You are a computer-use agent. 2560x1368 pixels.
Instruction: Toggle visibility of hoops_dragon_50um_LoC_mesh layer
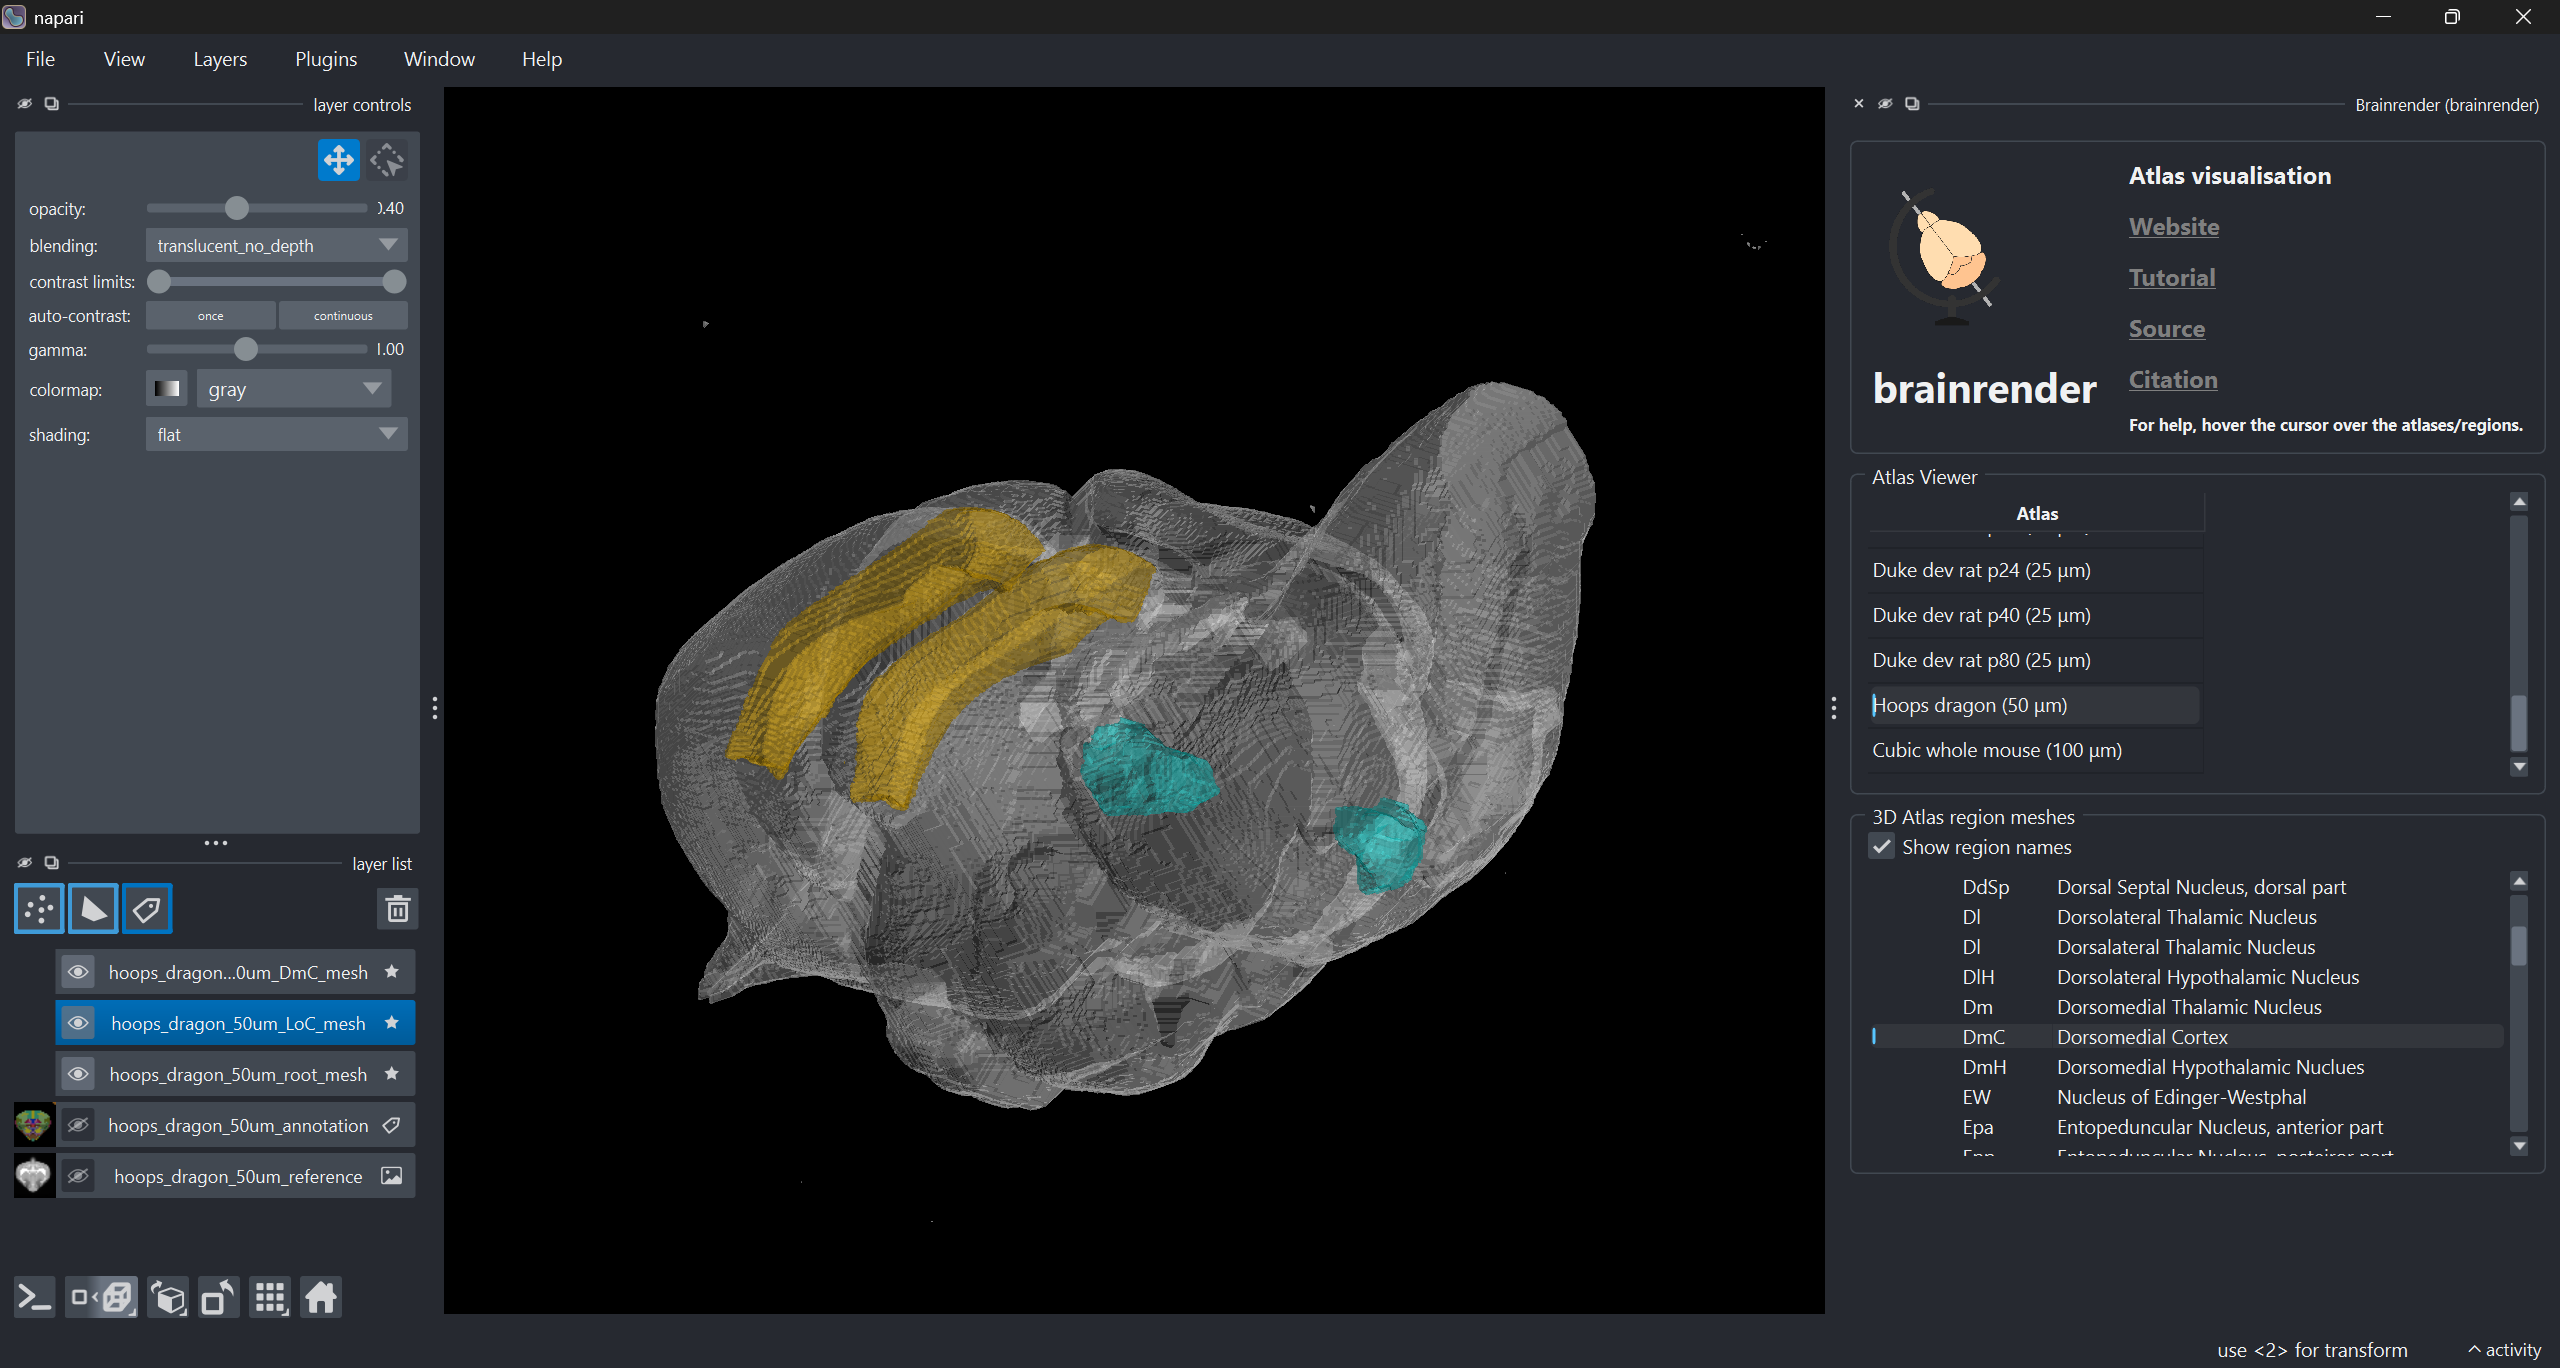[x=78, y=1023]
